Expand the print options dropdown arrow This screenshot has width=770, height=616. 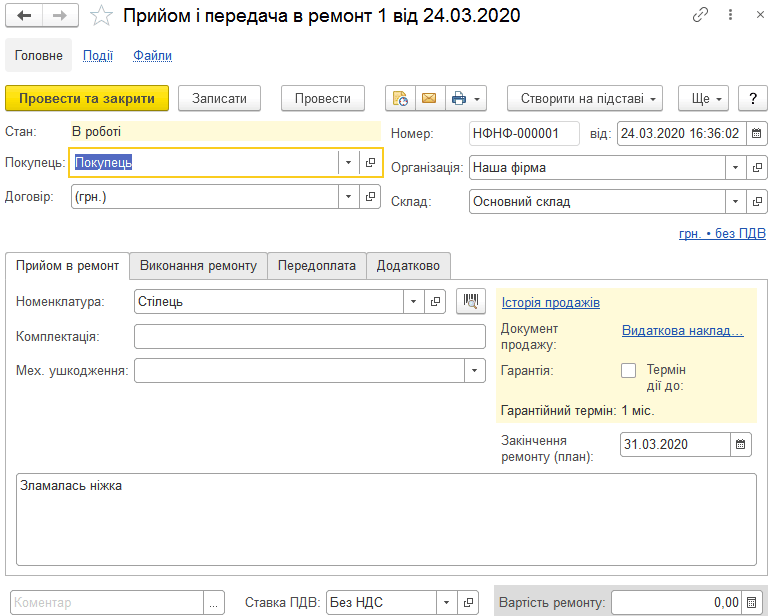(477, 99)
